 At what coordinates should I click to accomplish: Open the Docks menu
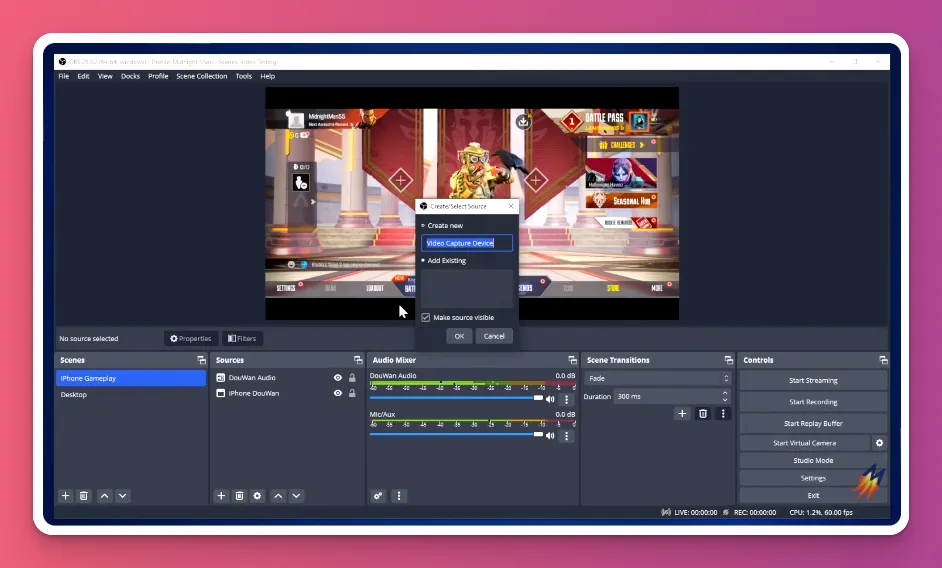coord(130,76)
